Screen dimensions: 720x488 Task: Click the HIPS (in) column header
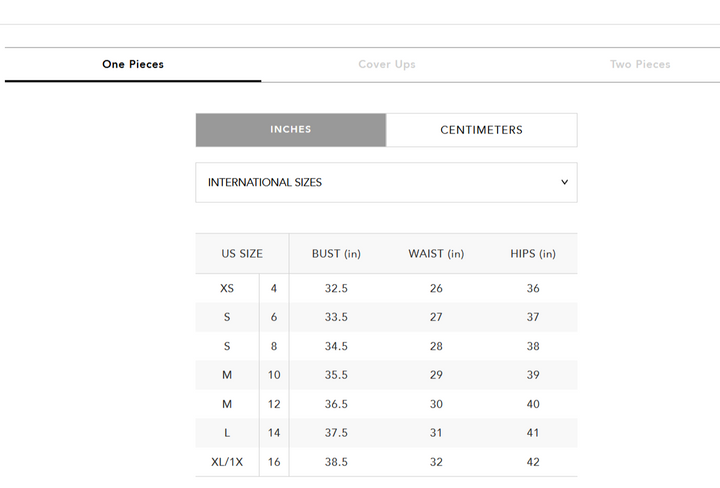pos(533,254)
